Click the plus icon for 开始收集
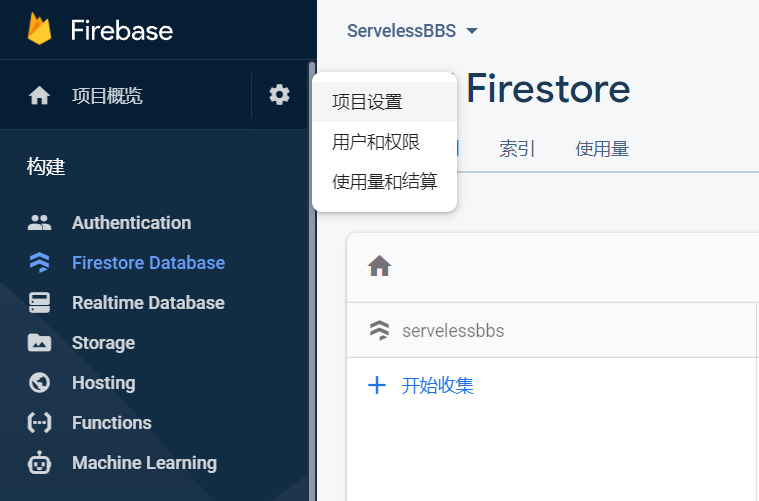Image resolution: width=759 pixels, height=501 pixels. tap(377, 385)
